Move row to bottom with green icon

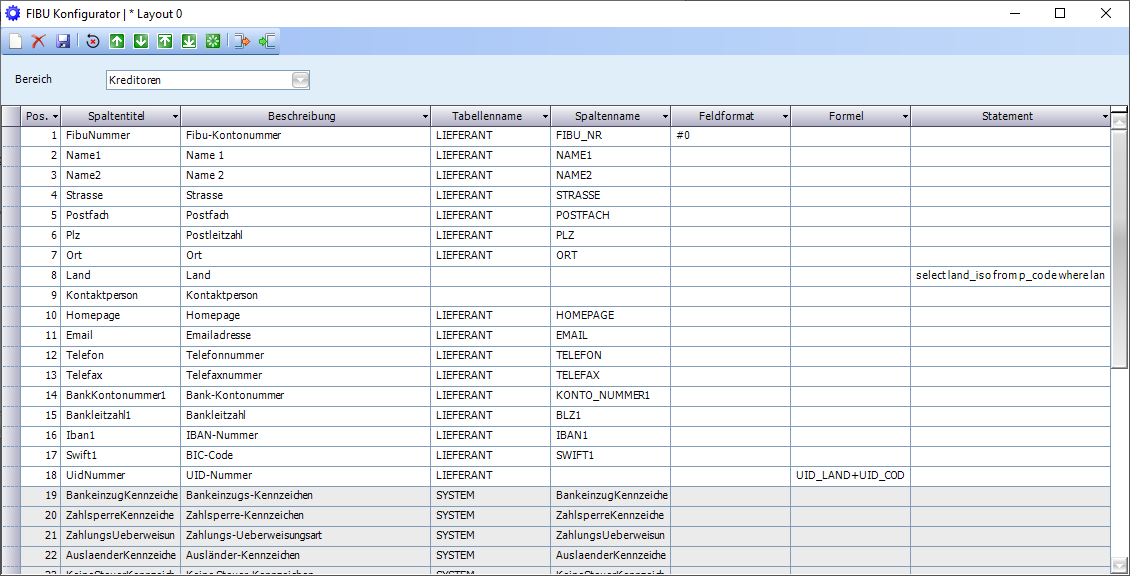[x=189, y=41]
